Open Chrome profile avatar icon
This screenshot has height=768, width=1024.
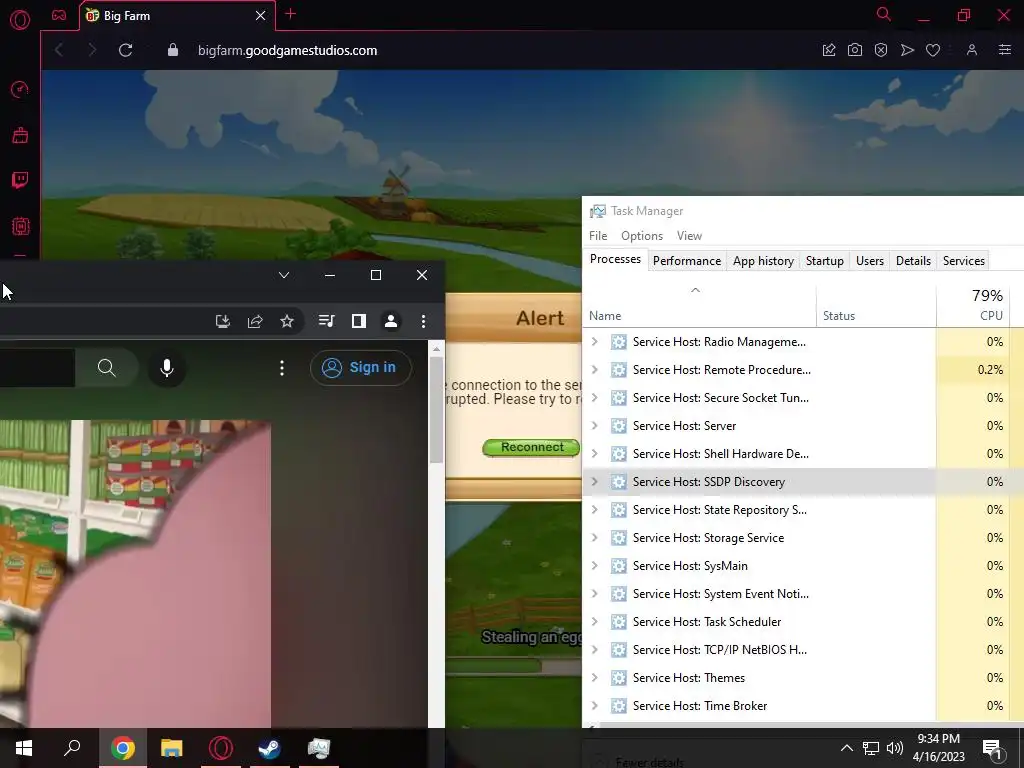click(x=391, y=321)
